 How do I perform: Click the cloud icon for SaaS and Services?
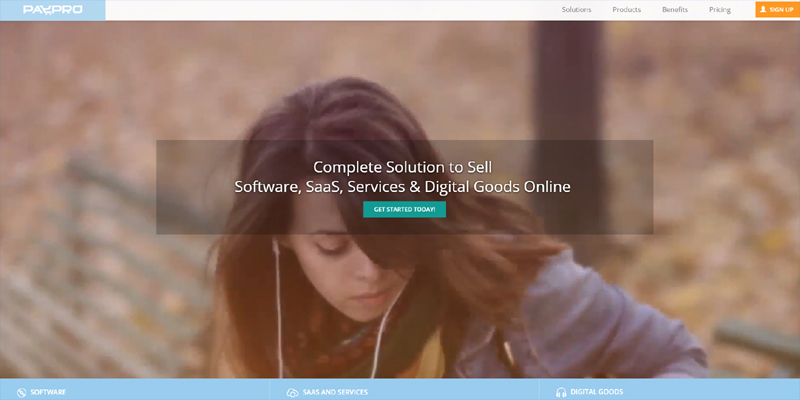pos(292,392)
